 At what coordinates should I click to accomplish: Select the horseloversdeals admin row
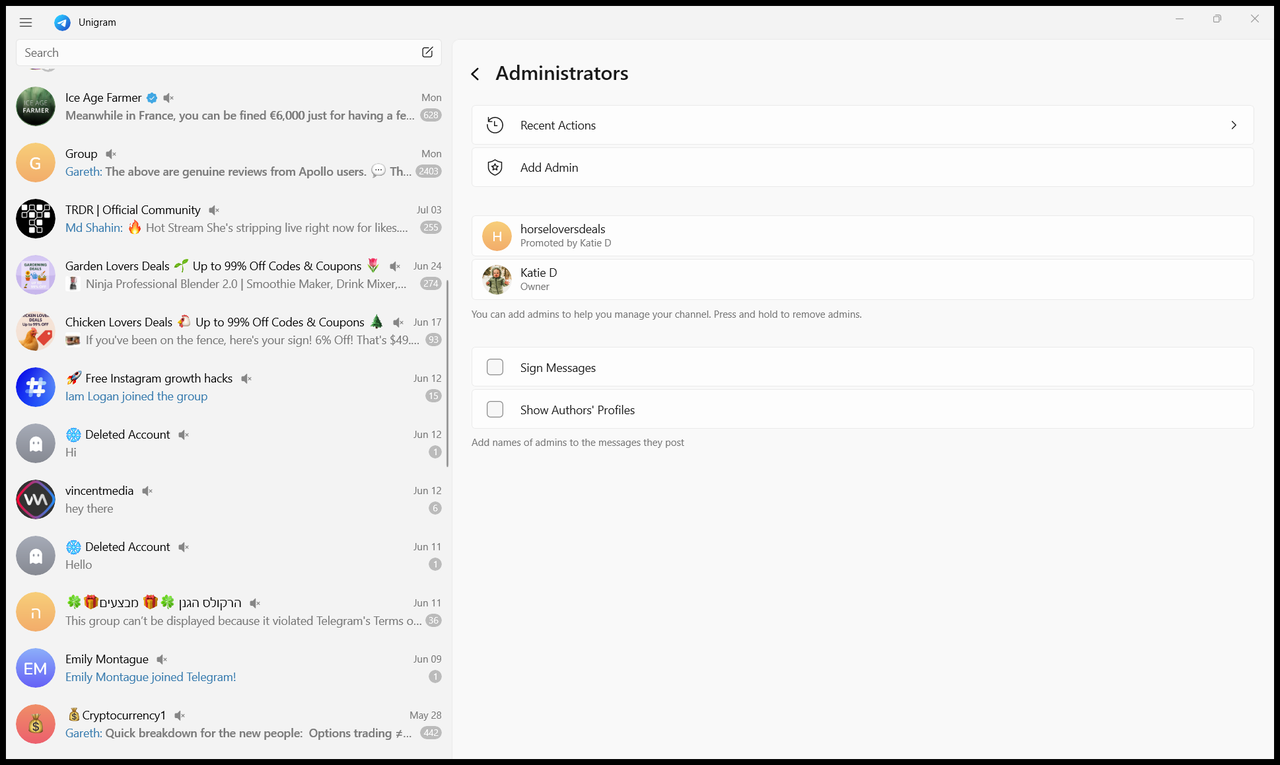862,236
